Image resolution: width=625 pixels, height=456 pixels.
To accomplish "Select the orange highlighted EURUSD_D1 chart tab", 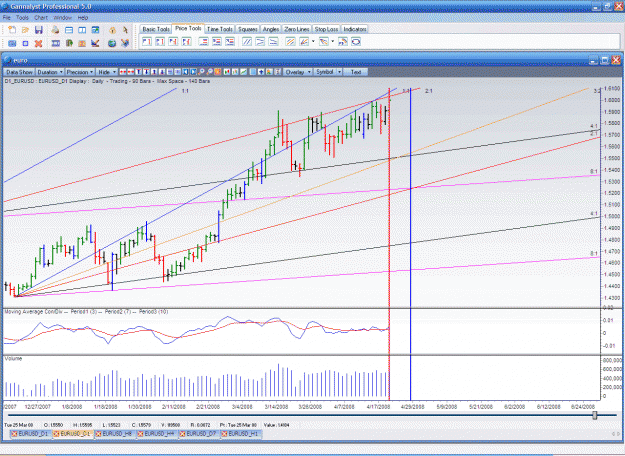I will click(75, 434).
